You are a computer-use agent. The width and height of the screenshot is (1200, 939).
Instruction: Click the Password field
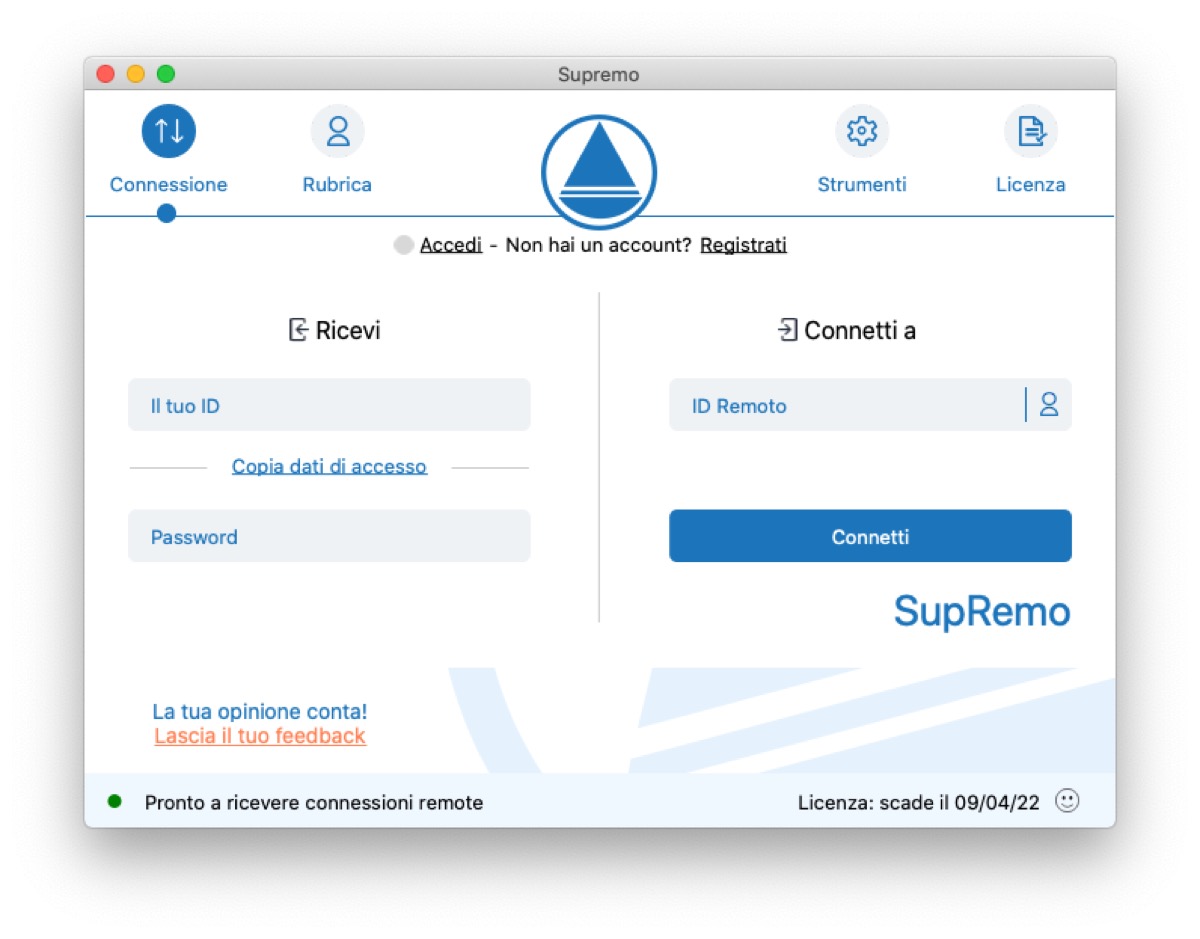[x=329, y=536]
